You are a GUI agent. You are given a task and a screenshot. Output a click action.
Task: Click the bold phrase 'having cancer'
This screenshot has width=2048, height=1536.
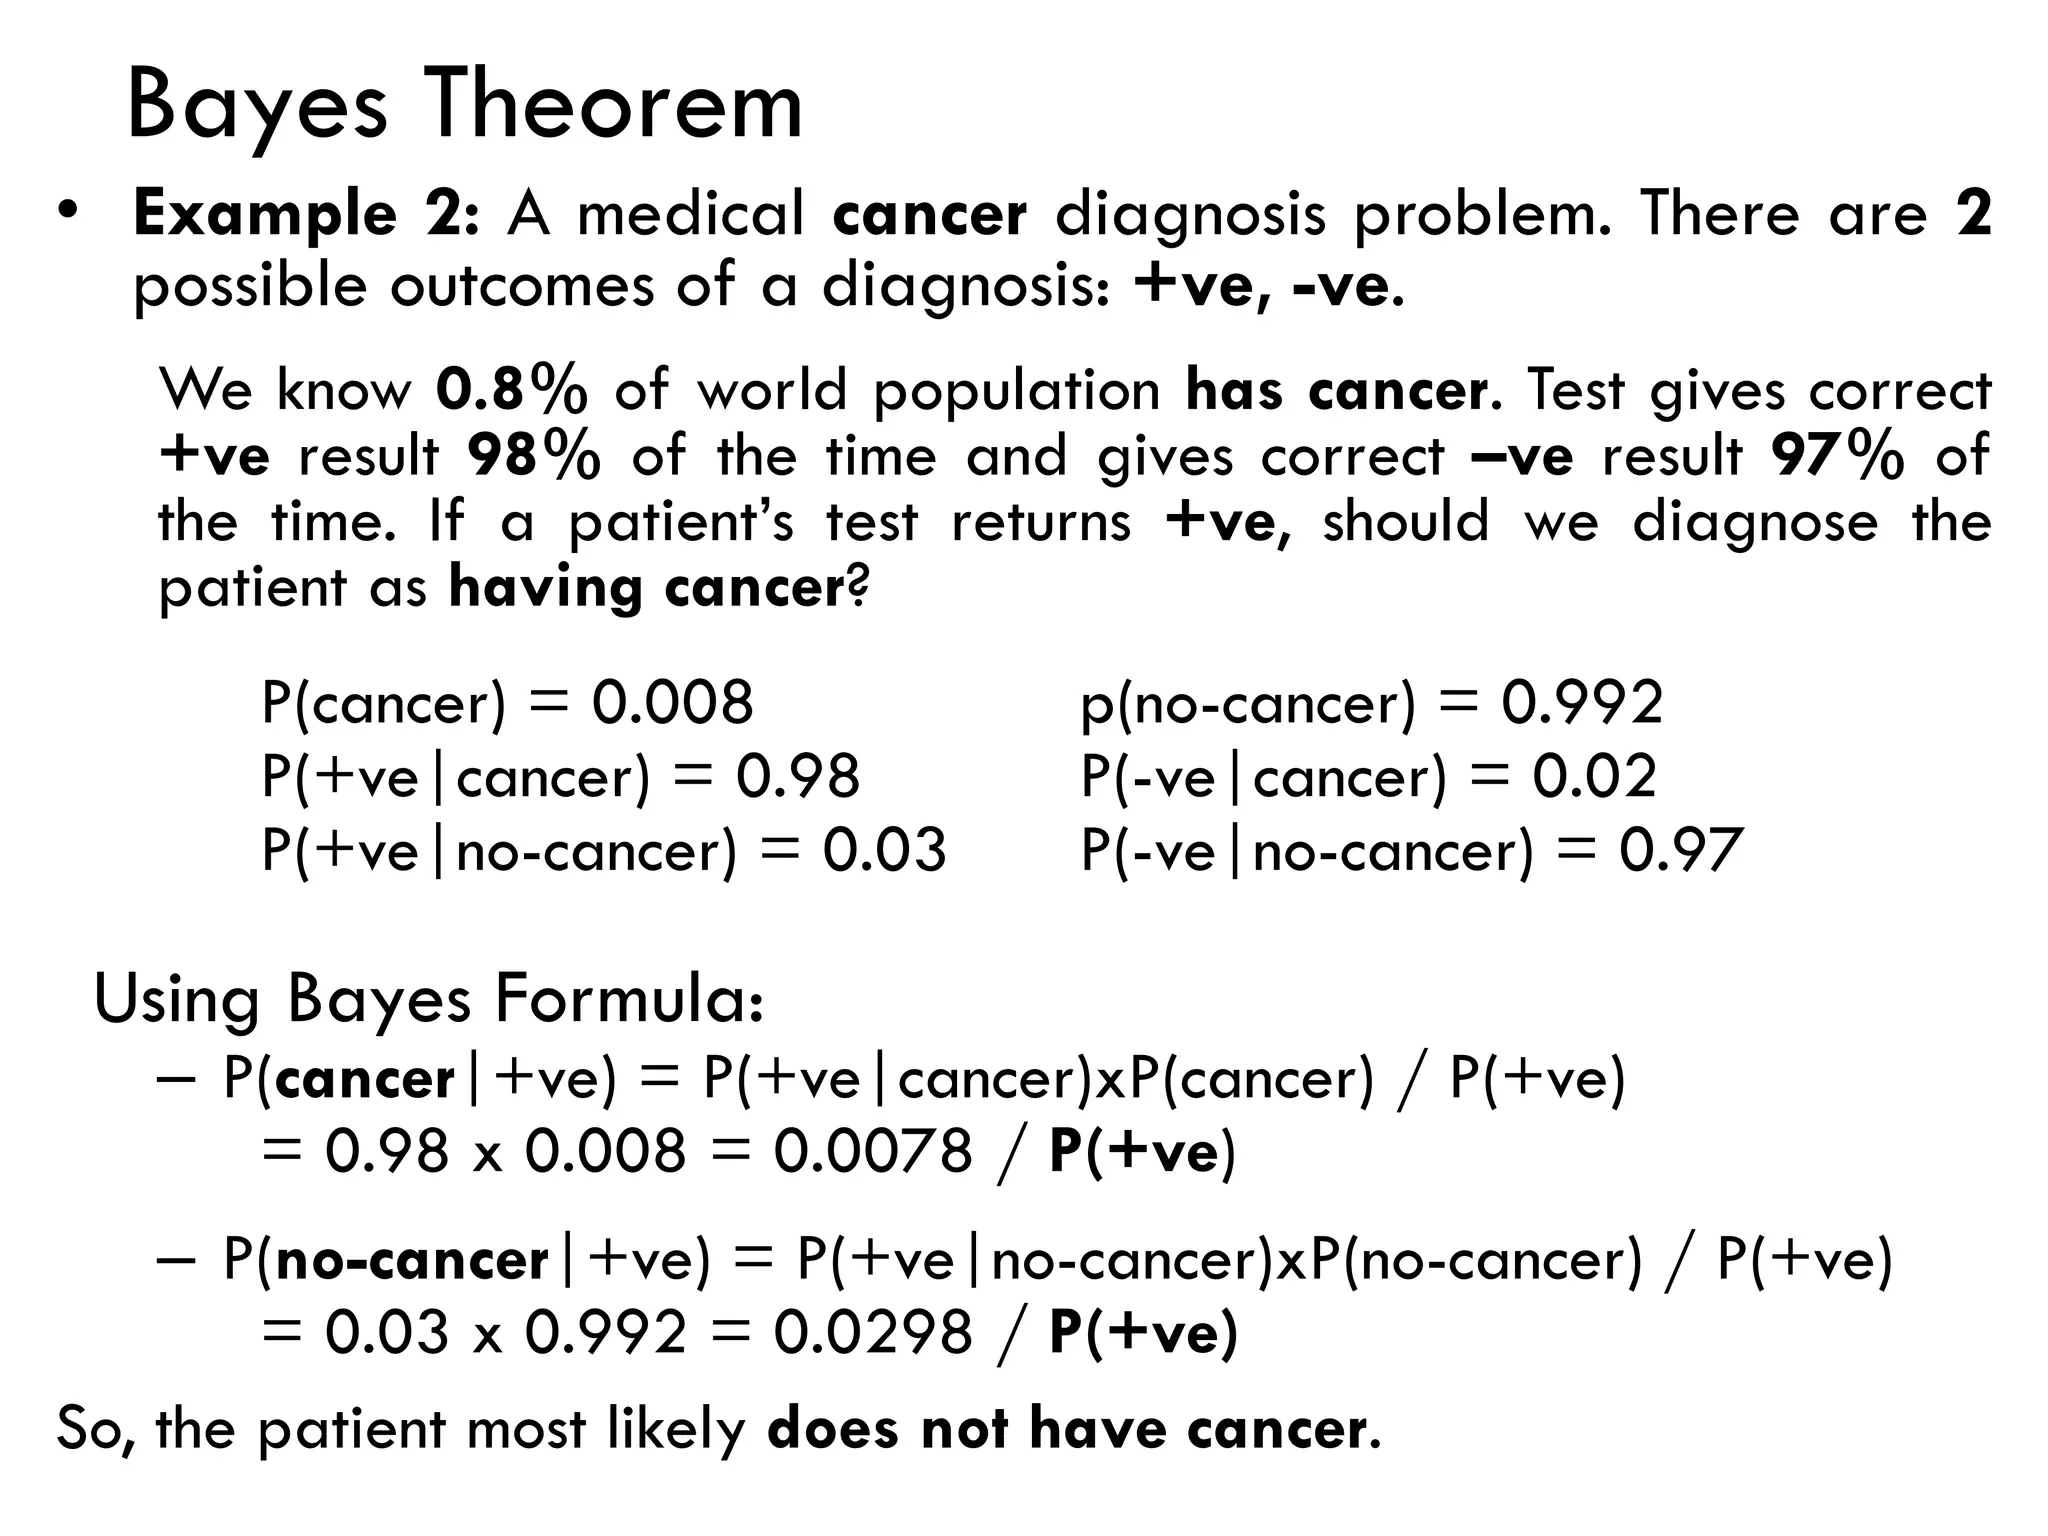(648, 587)
